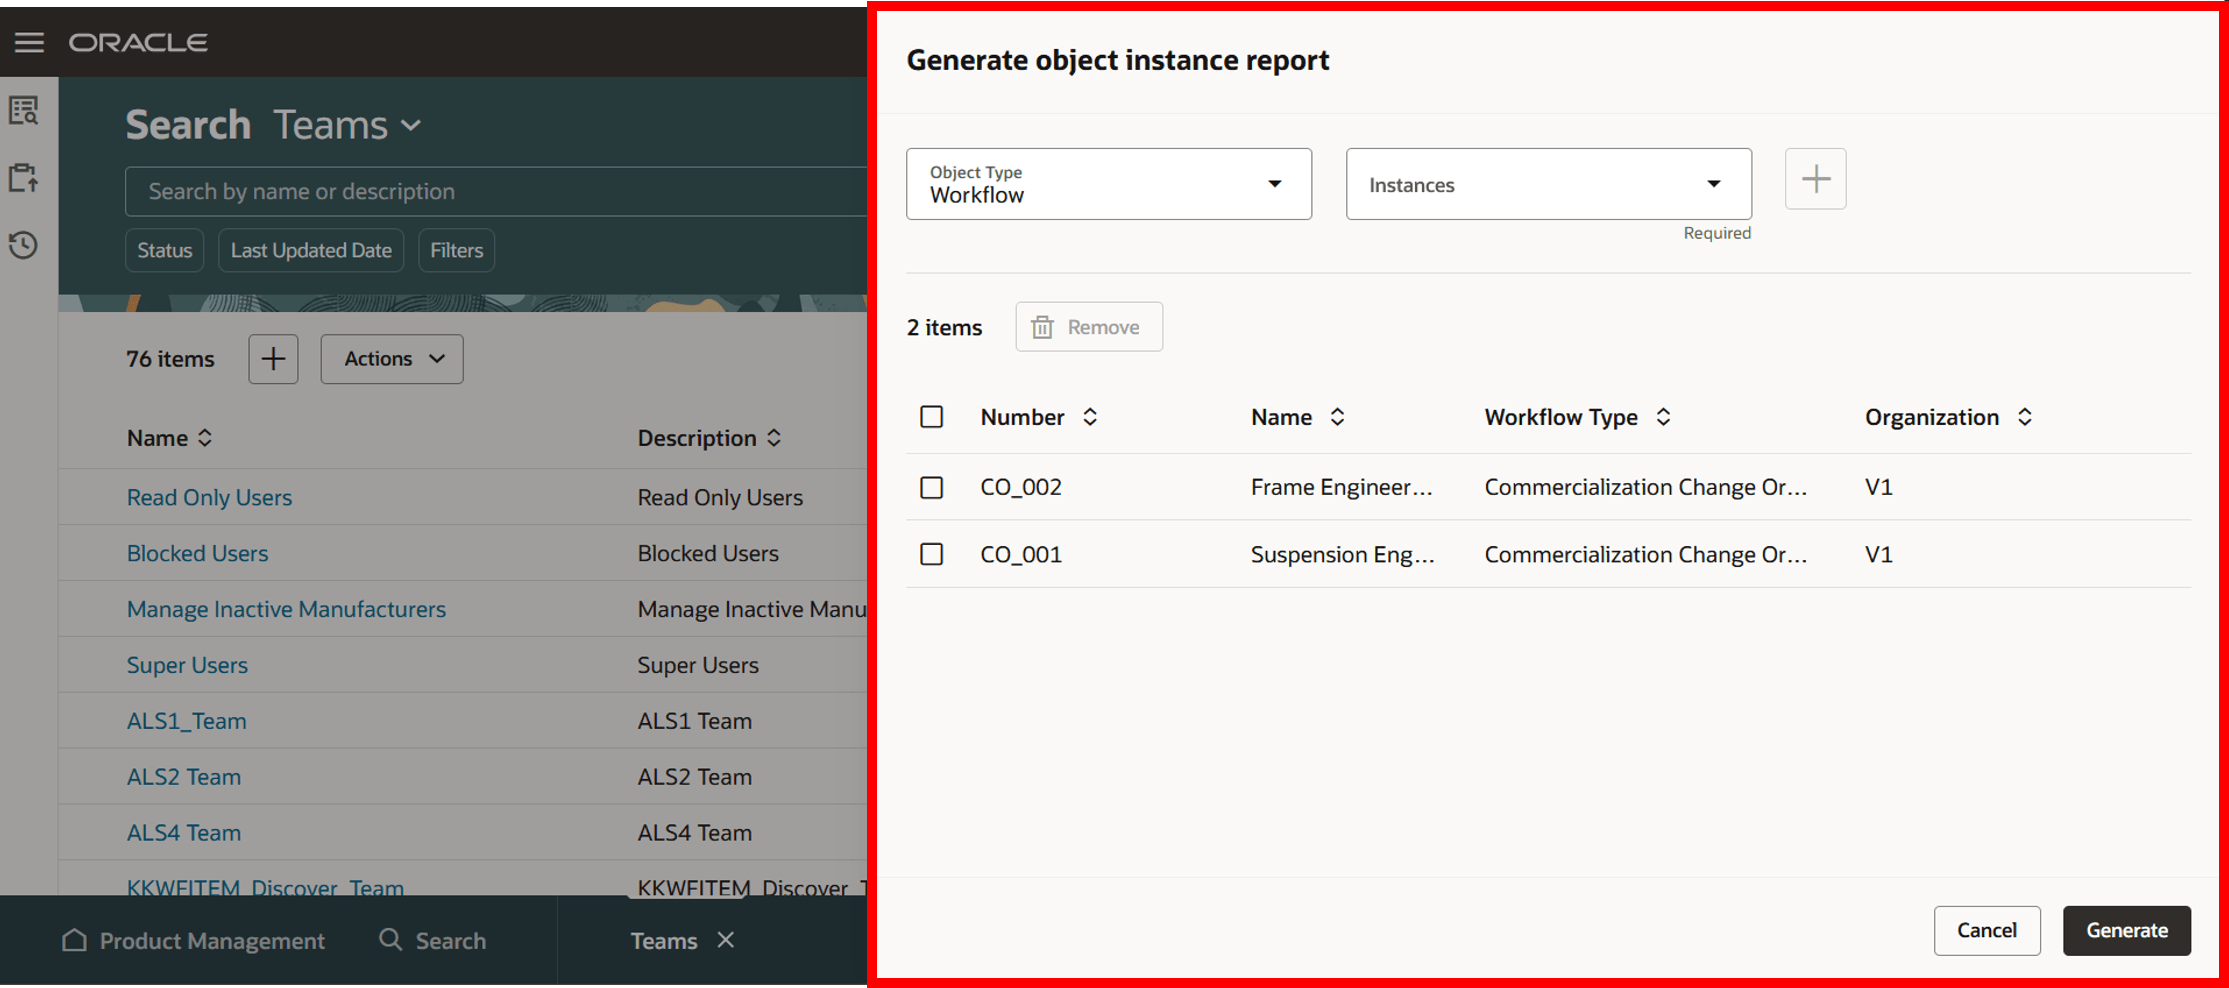The height and width of the screenshot is (988, 2229).
Task: Click the plus icon to add a team
Action: coord(273,358)
